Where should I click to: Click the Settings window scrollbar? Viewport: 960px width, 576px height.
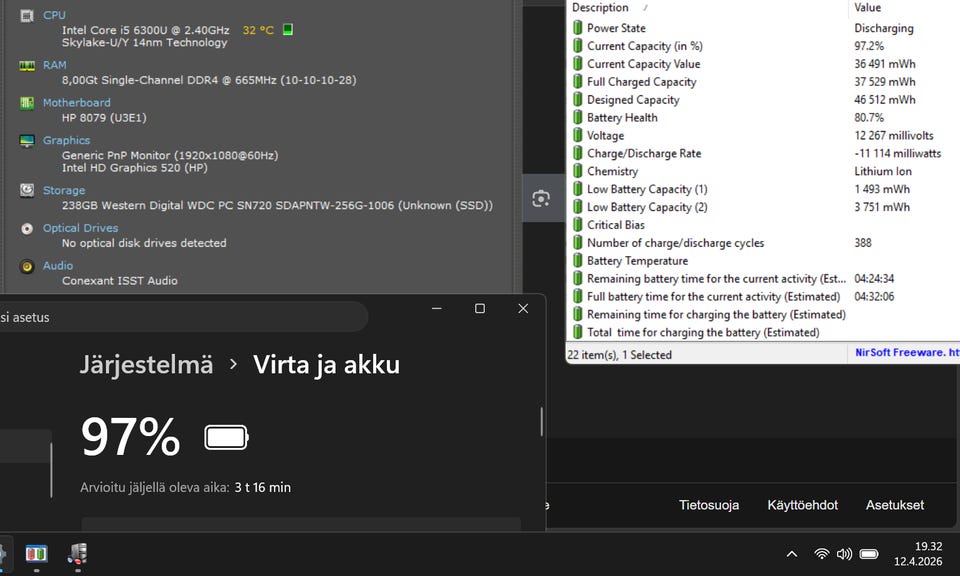coord(541,421)
